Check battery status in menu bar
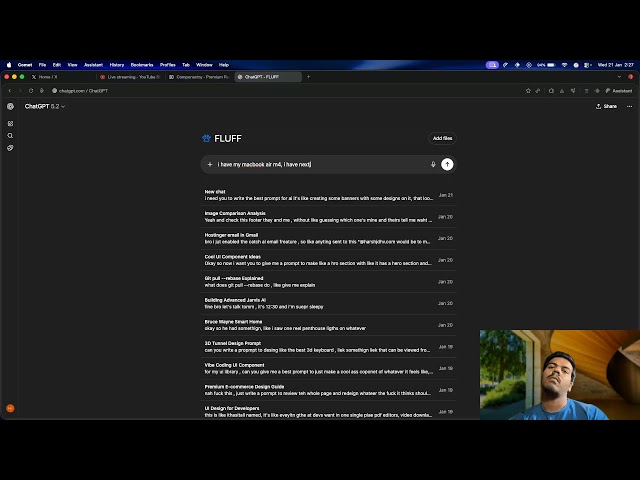640x480 pixels. (x=547, y=65)
